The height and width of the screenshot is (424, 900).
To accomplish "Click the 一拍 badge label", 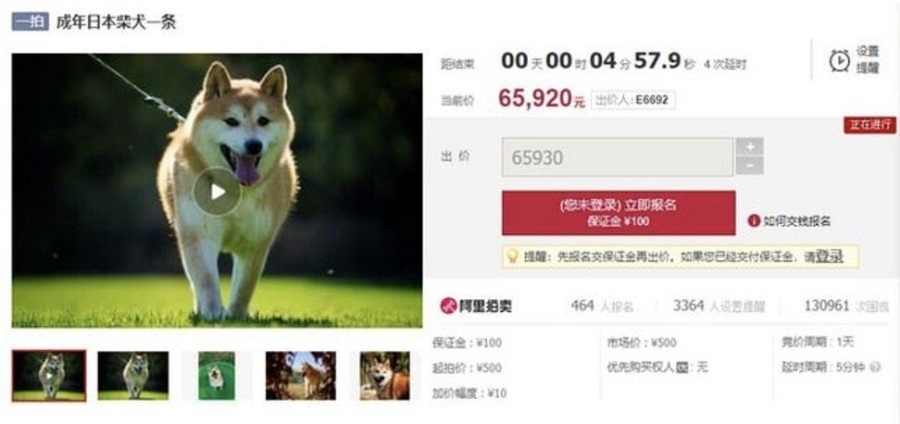I will [x=30, y=22].
